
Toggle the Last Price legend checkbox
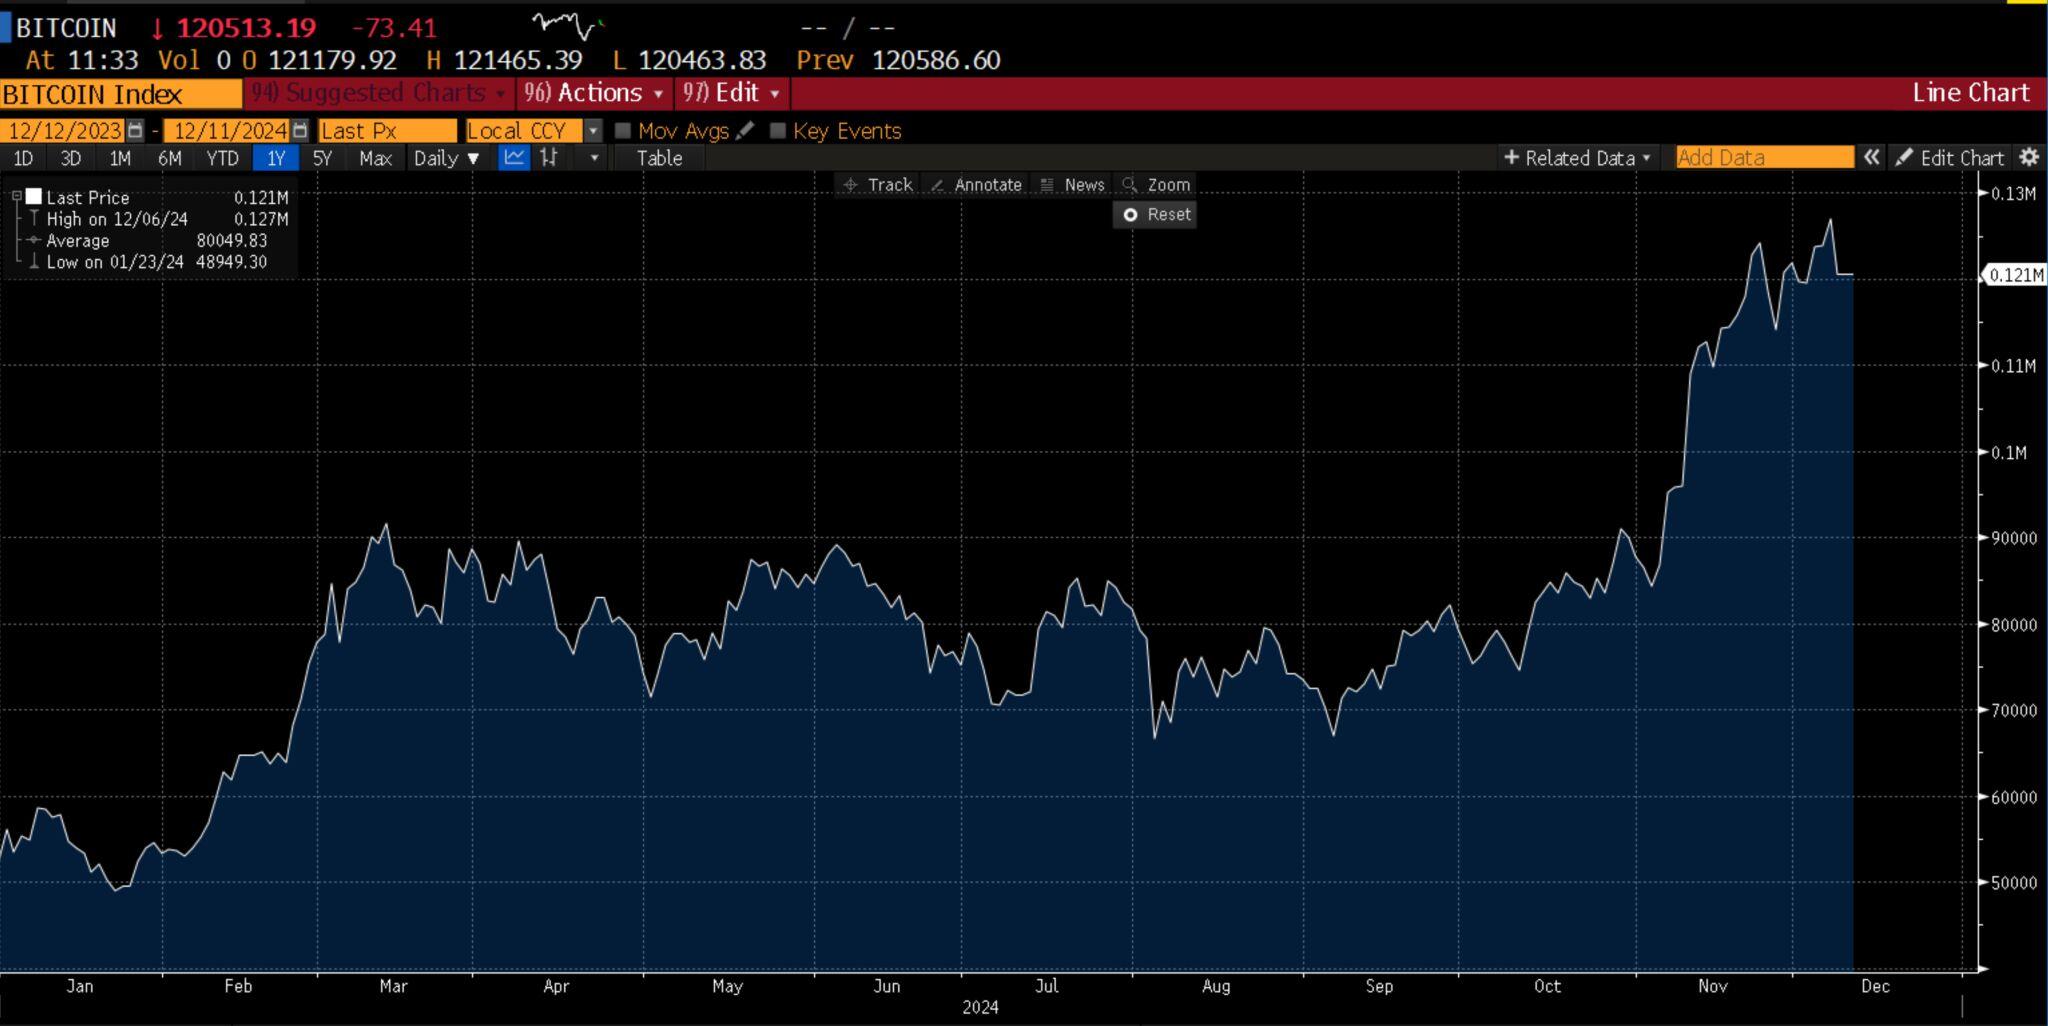point(16,196)
